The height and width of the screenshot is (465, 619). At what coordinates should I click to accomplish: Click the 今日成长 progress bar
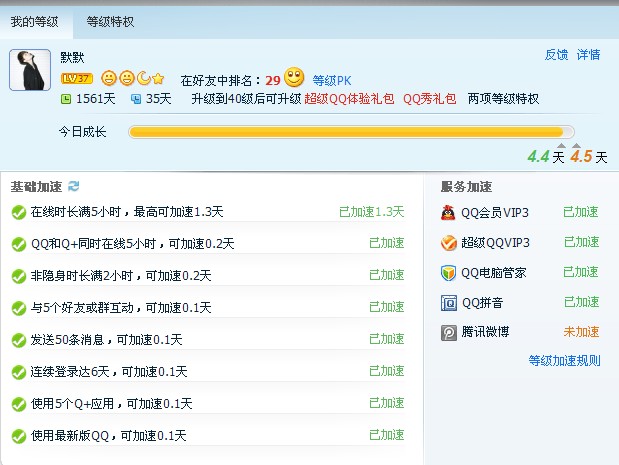tap(351, 131)
